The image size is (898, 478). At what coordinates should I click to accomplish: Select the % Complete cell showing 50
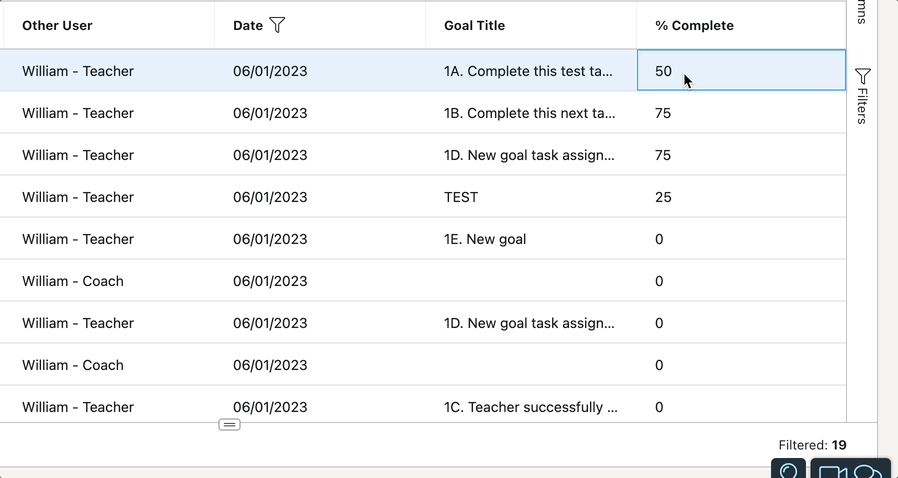(x=741, y=71)
